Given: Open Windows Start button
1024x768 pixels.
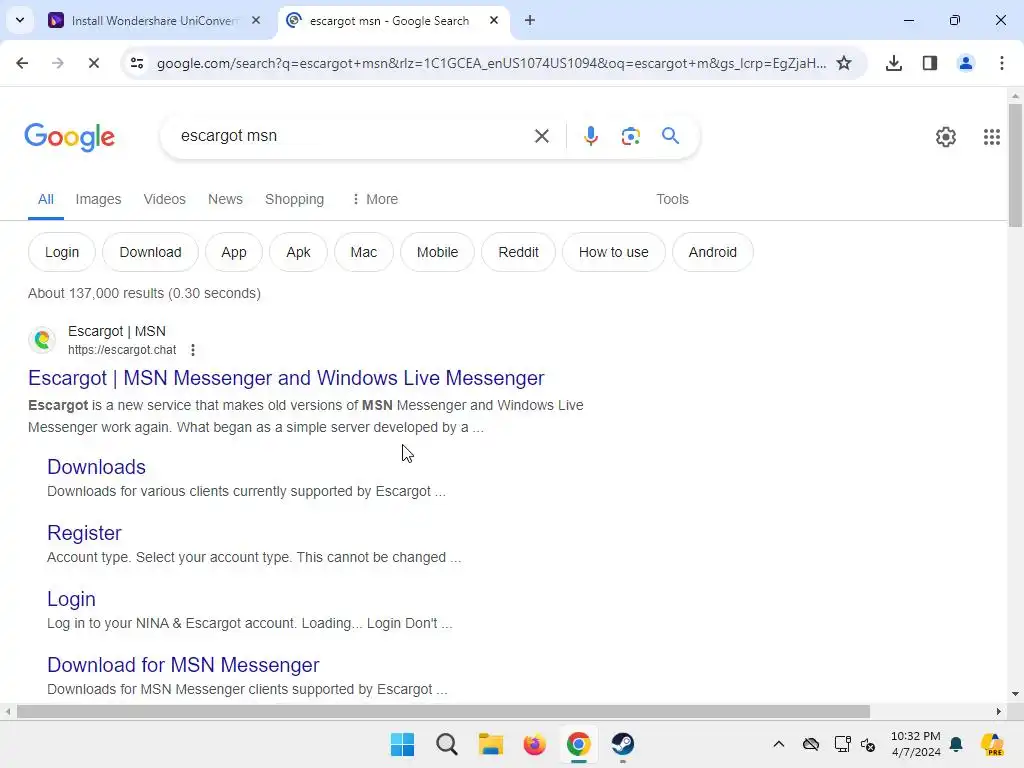Looking at the screenshot, I should coord(402,744).
